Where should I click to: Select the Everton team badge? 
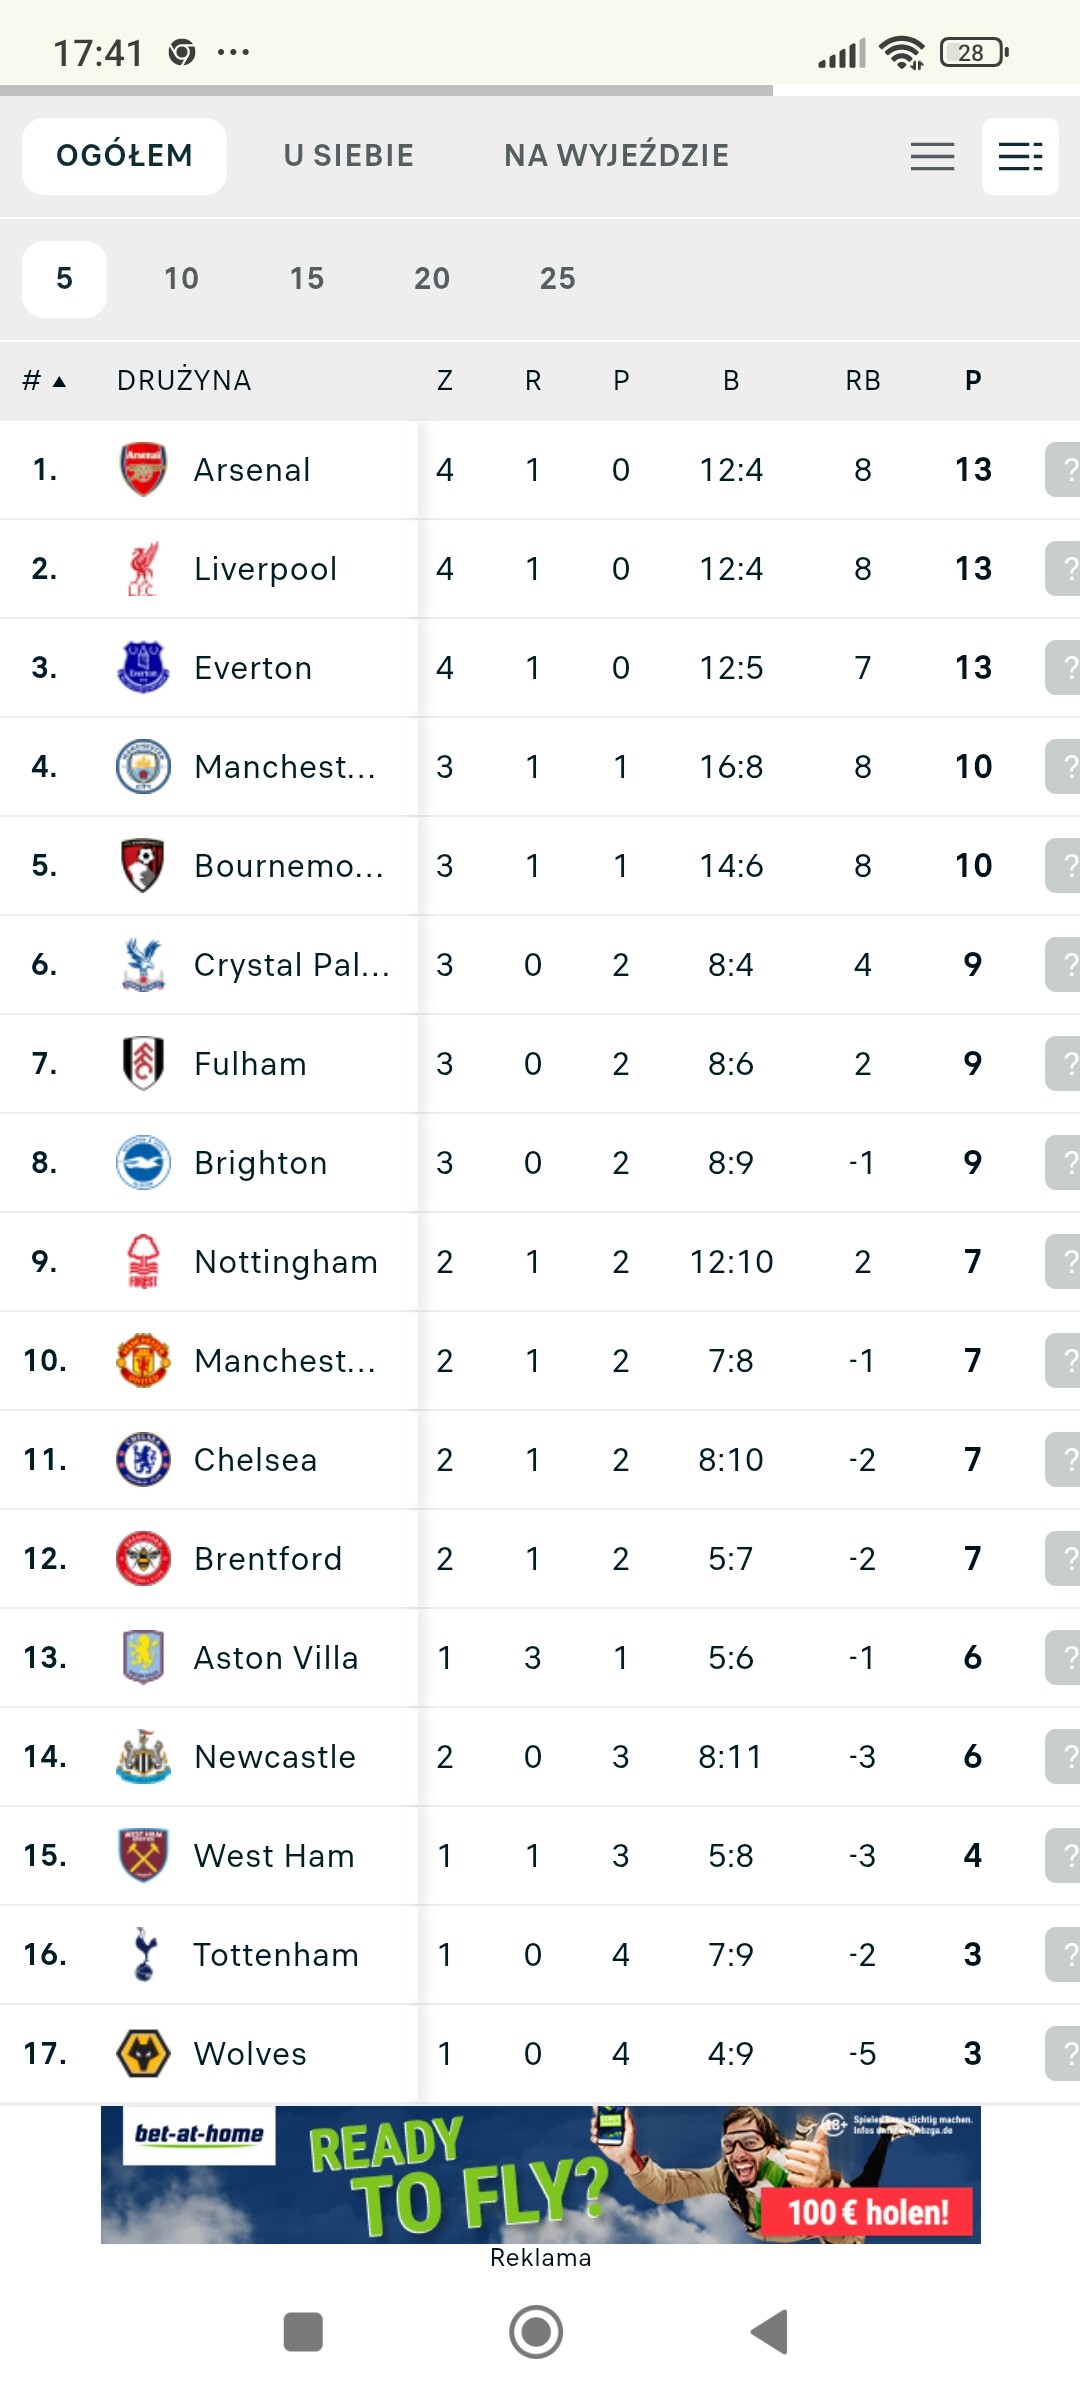[x=143, y=667]
